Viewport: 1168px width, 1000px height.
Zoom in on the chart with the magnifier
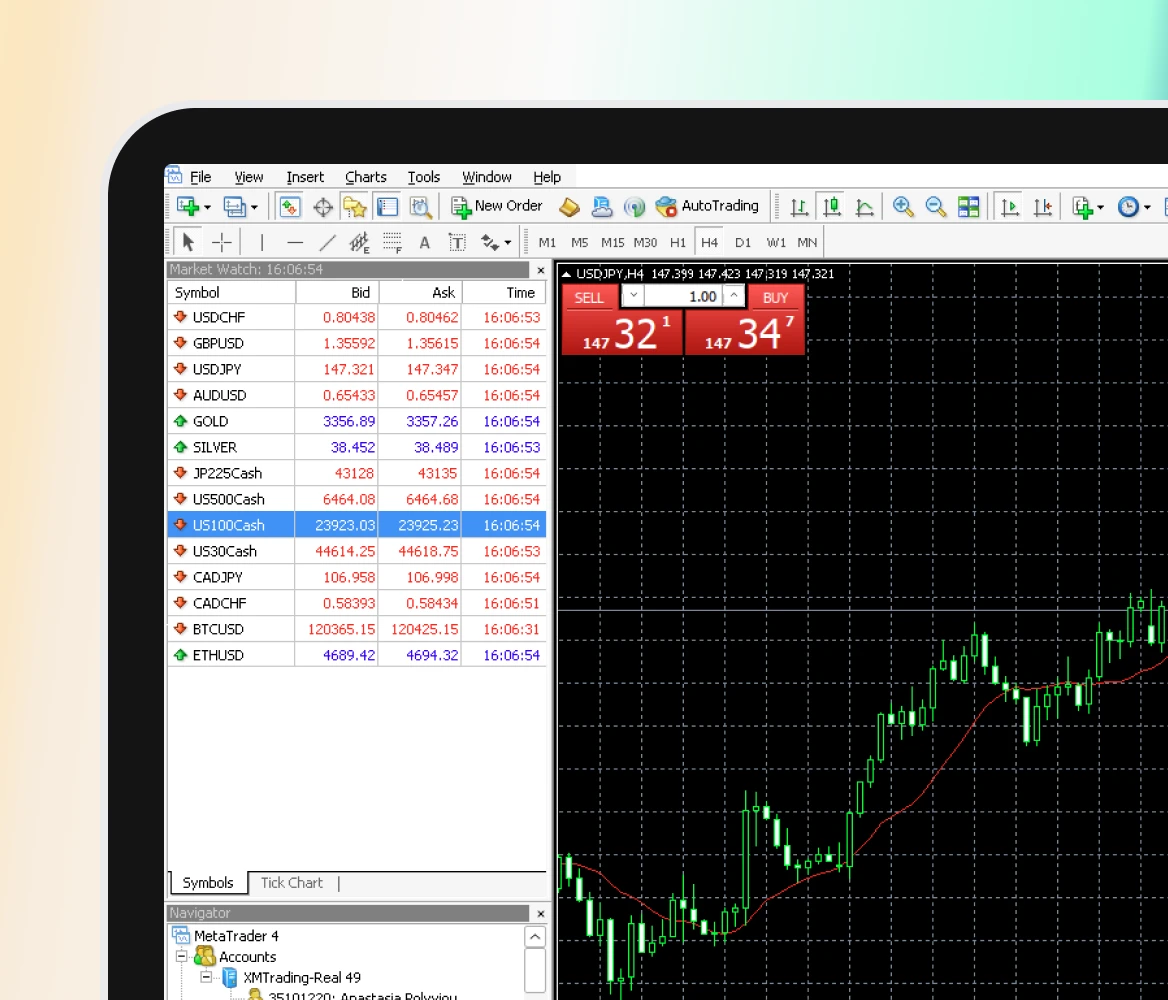pyautogui.click(x=901, y=206)
